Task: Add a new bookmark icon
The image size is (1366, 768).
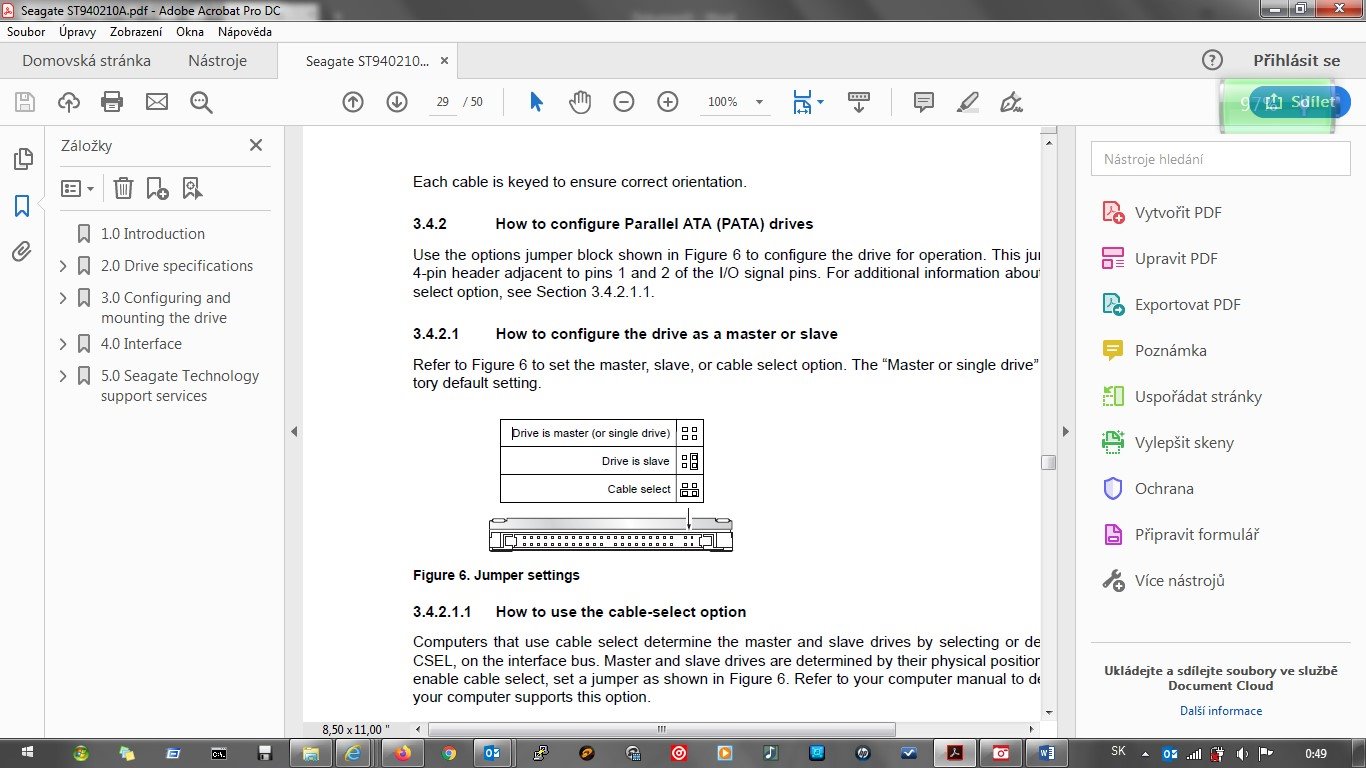Action: coord(157,188)
